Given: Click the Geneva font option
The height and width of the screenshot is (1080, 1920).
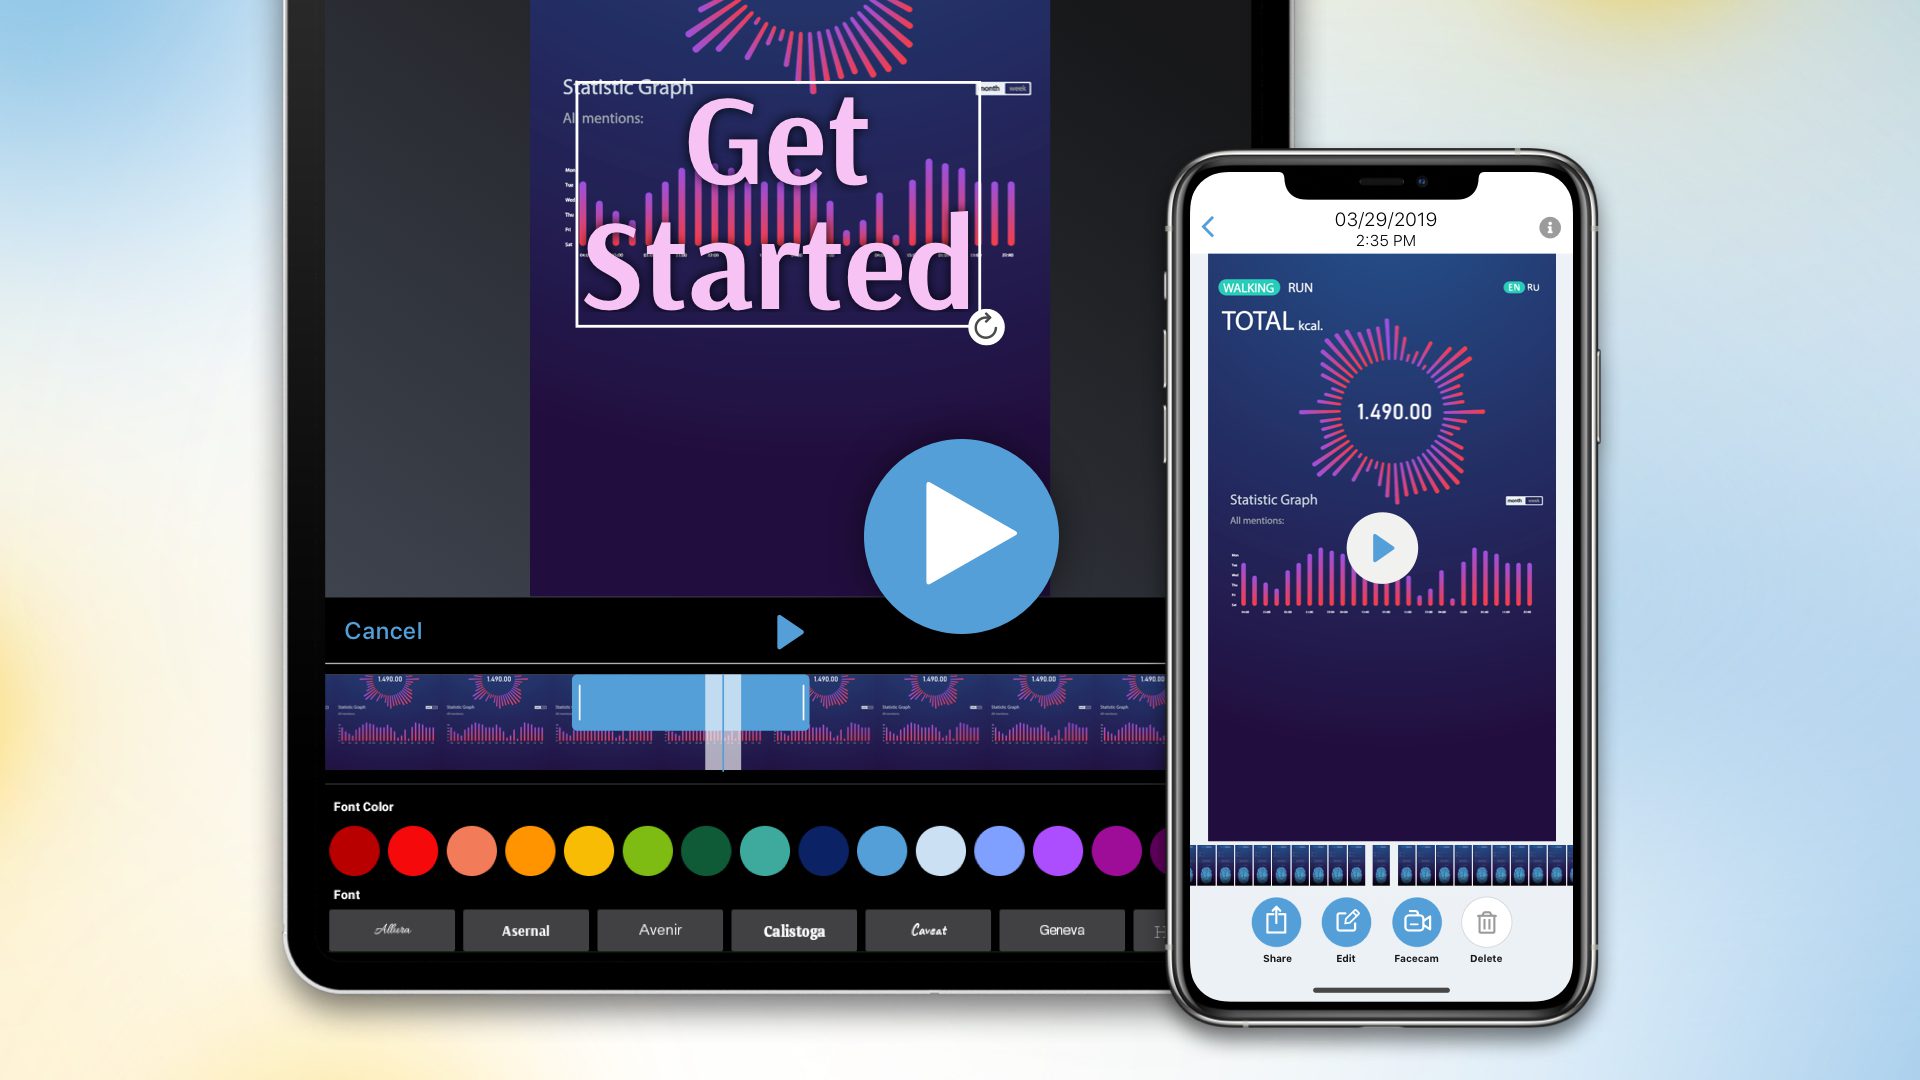Looking at the screenshot, I should coord(1063,930).
